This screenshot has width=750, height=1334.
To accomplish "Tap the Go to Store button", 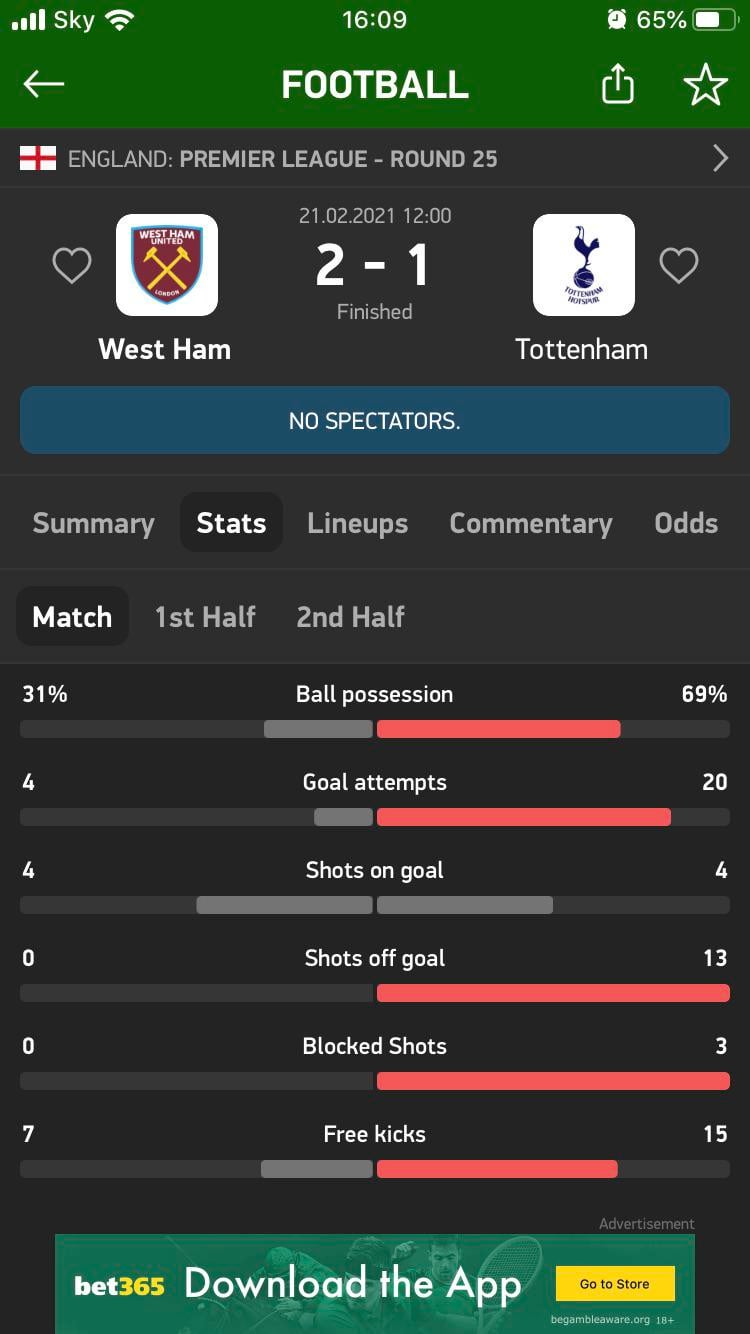I will tap(615, 1283).
